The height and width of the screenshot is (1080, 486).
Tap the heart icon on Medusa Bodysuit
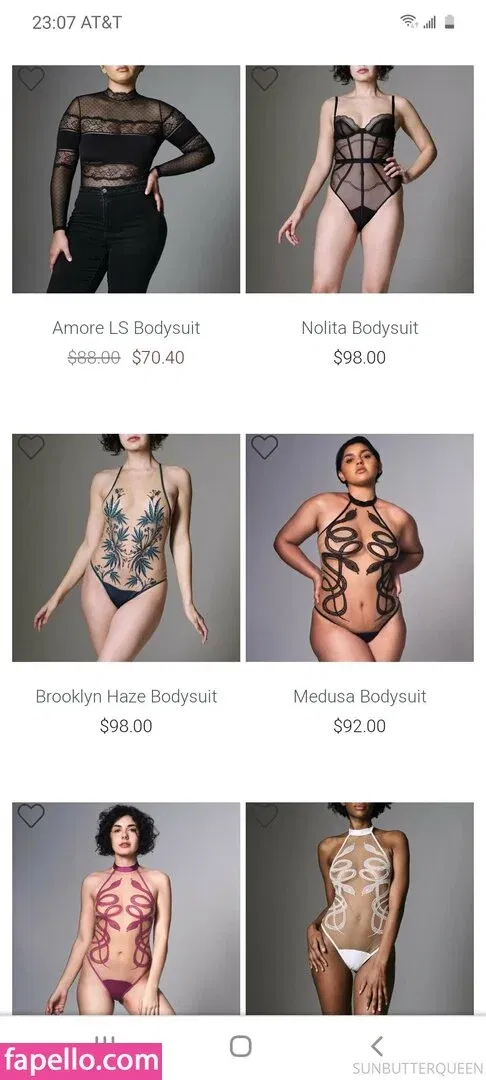[x=264, y=447]
